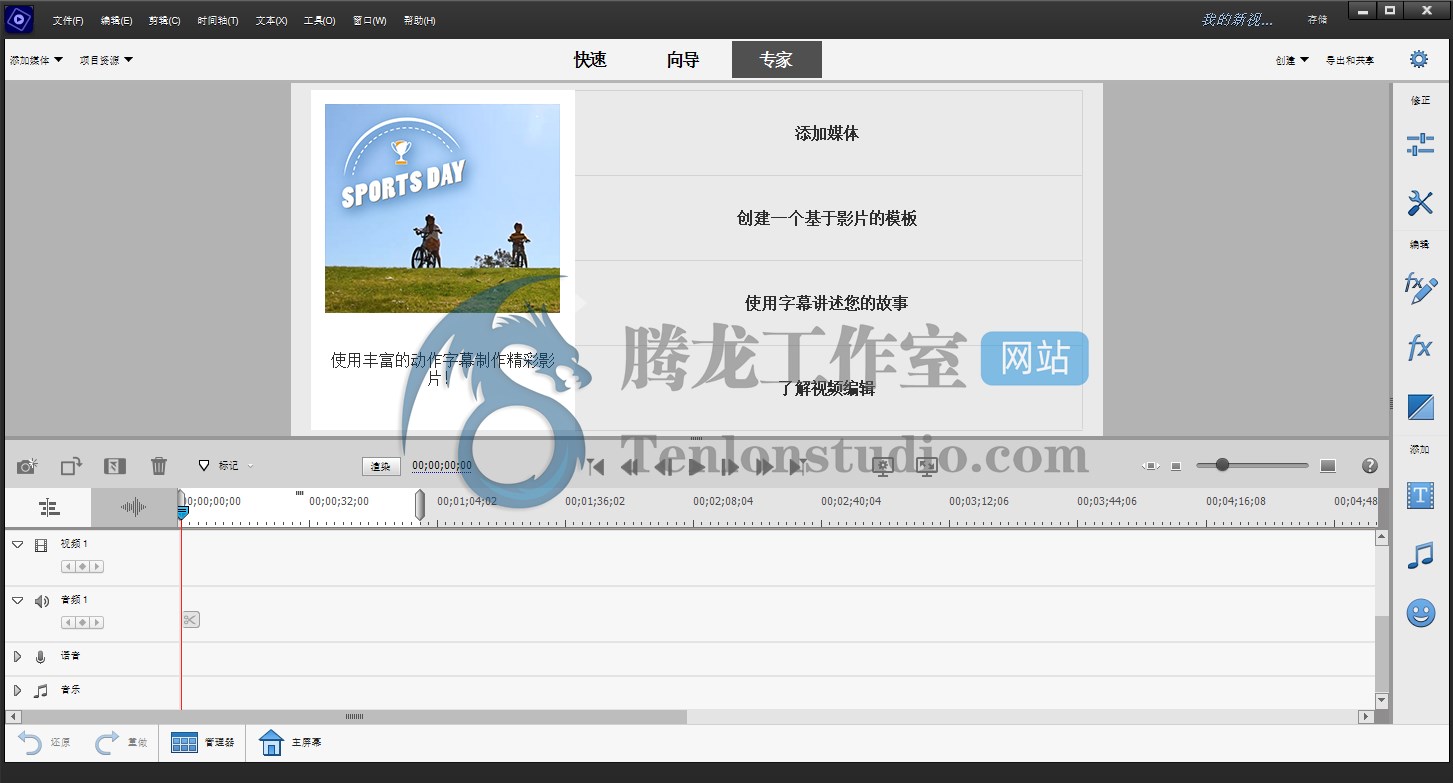Open the Music score panel icon
Image resolution: width=1453 pixels, height=783 pixels.
click(x=1420, y=555)
